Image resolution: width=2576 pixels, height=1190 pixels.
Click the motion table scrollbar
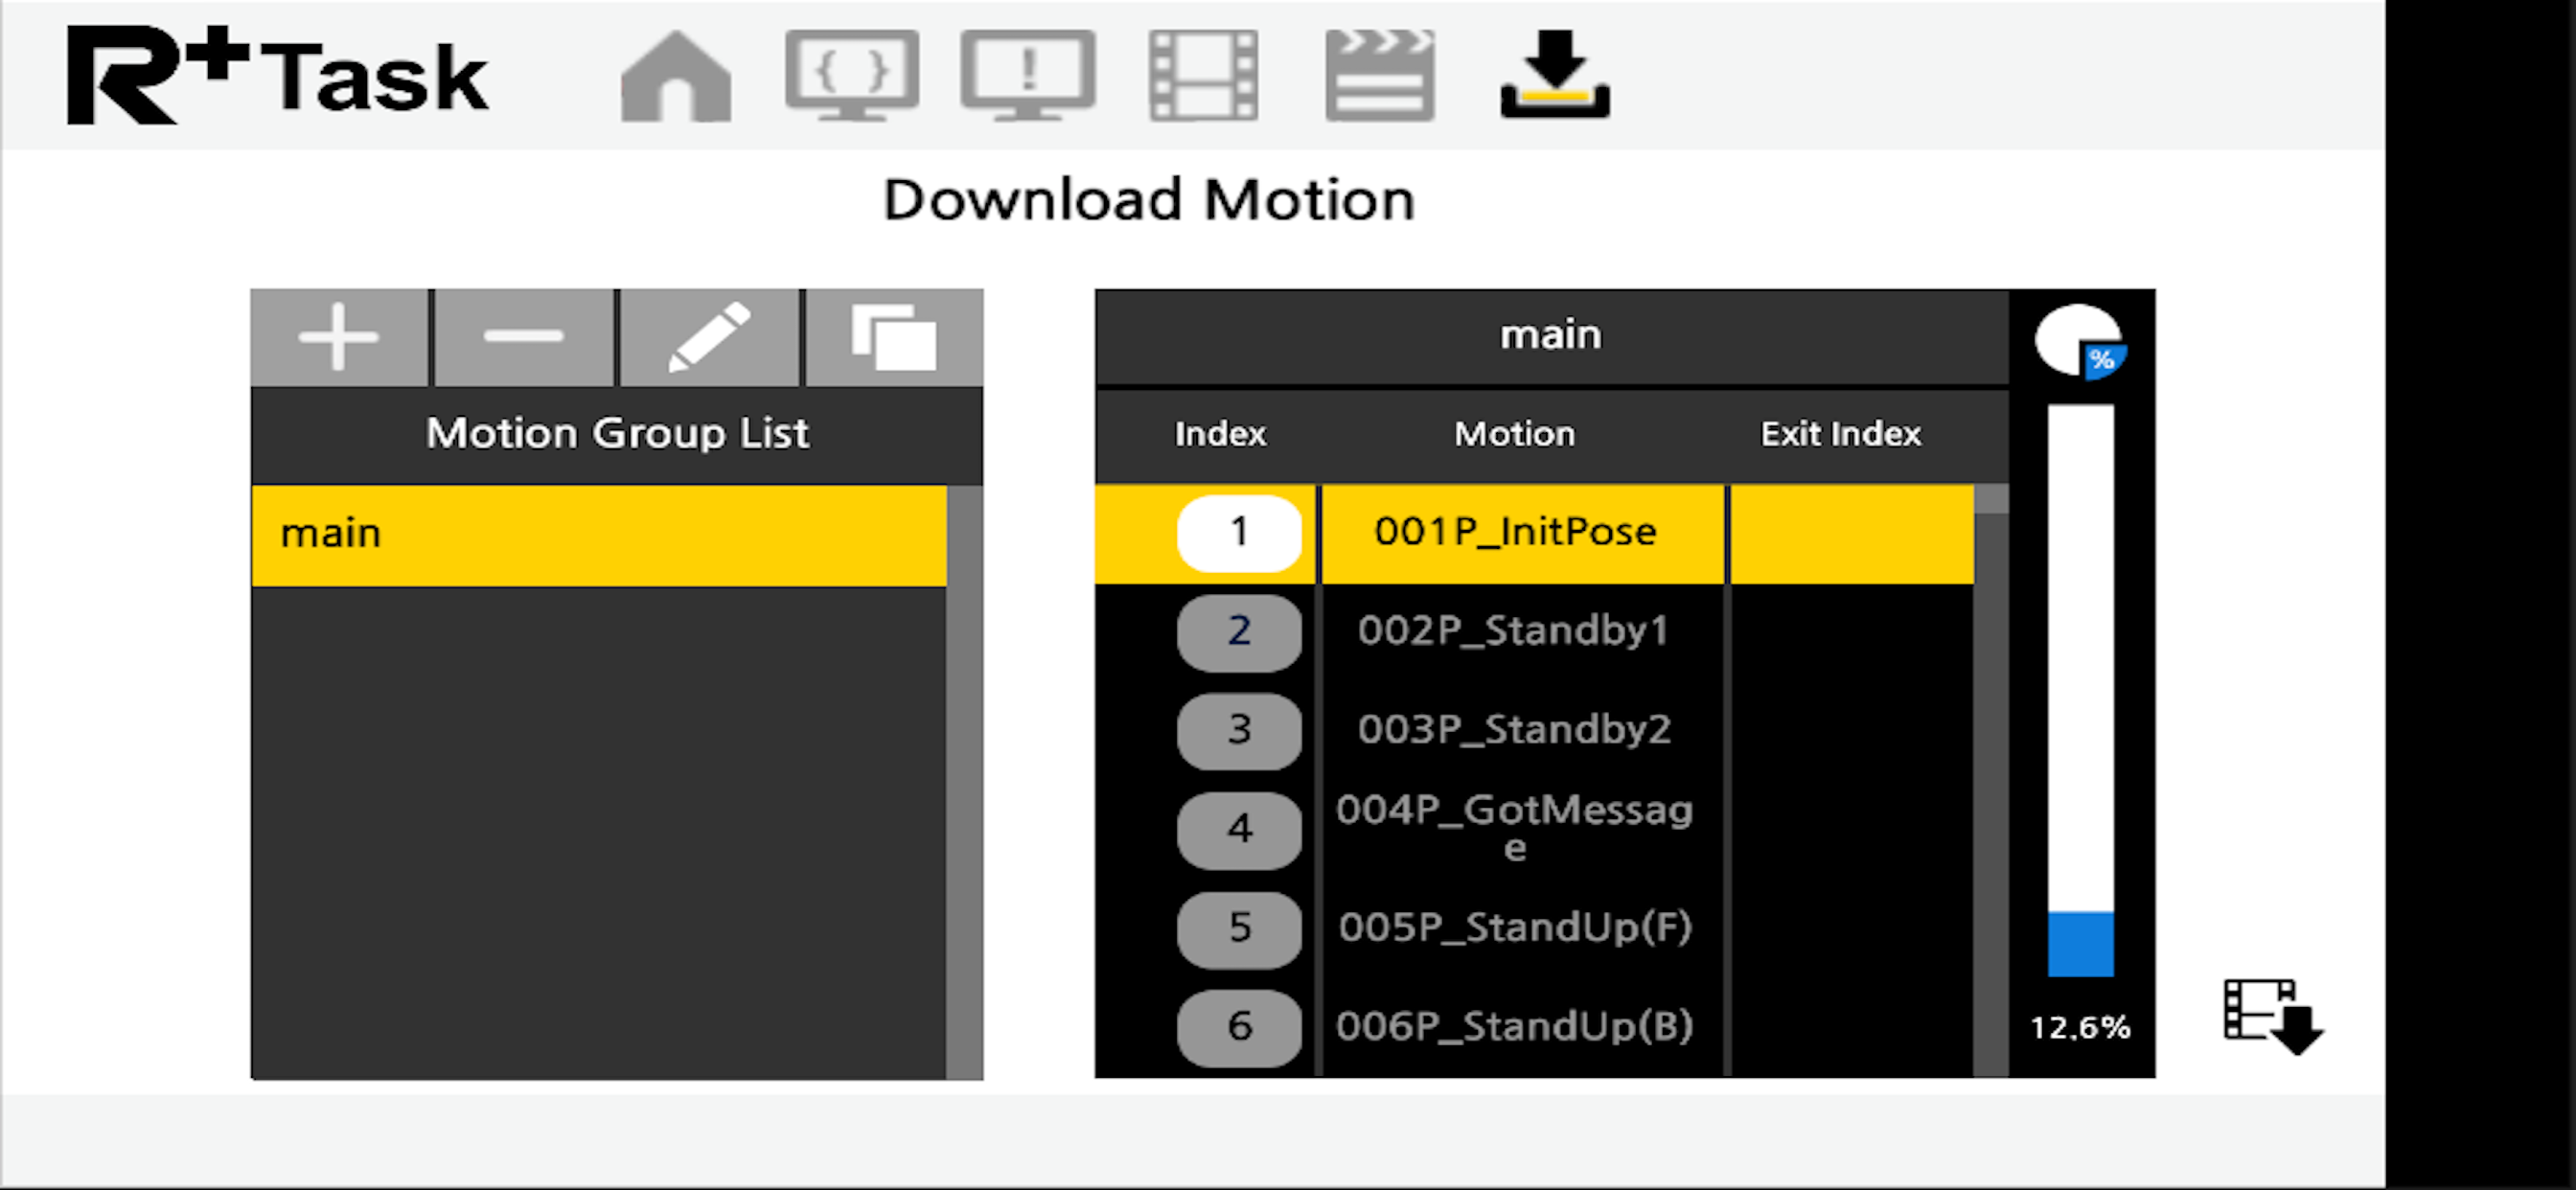click(x=1990, y=780)
